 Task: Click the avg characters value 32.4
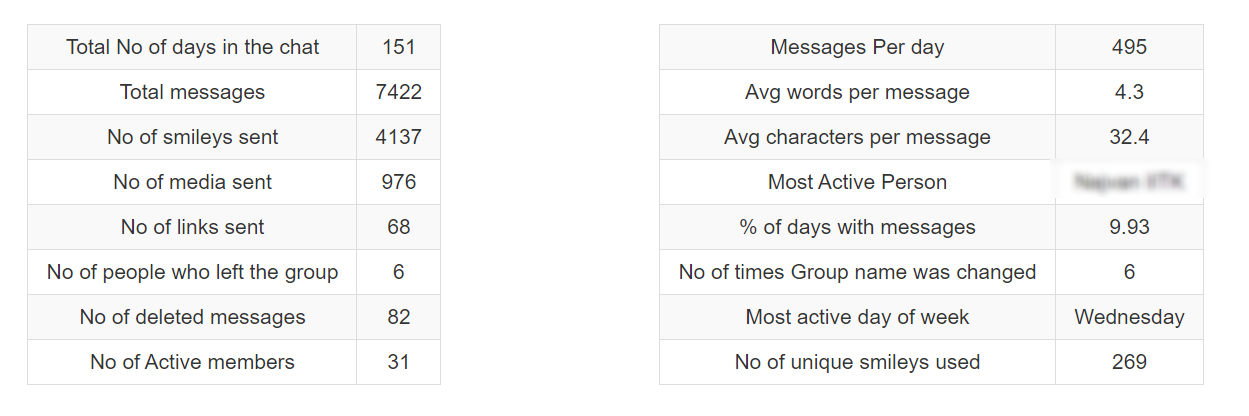(1129, 137)
